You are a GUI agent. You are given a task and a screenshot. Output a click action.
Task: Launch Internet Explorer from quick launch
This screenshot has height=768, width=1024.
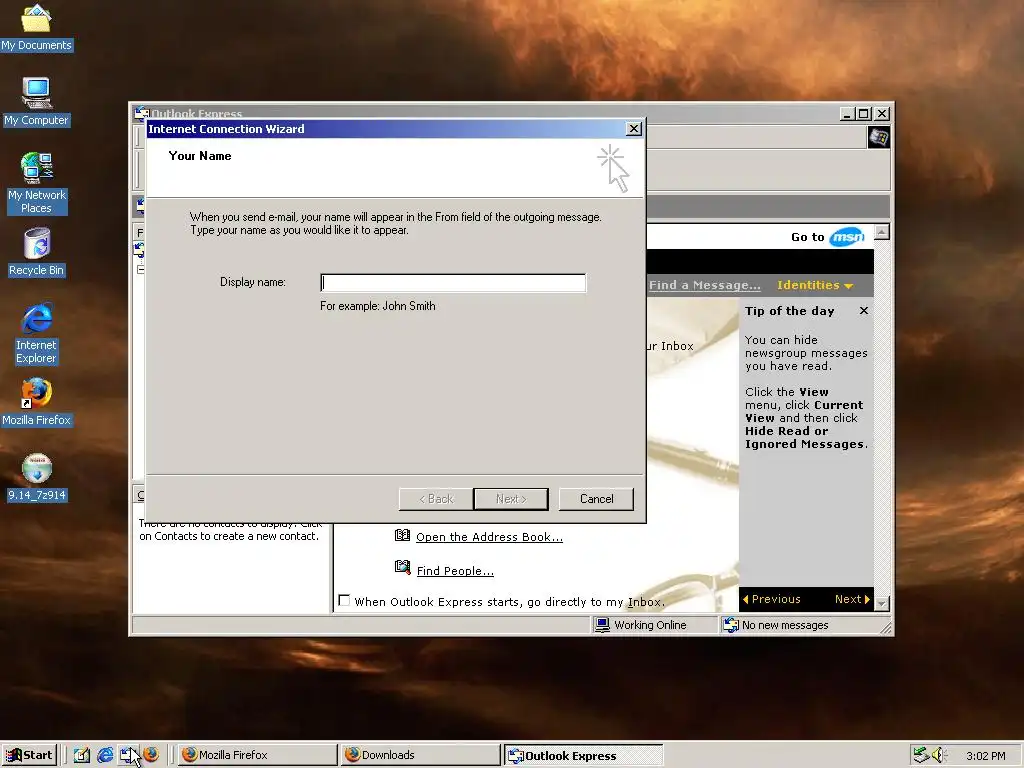104,755
